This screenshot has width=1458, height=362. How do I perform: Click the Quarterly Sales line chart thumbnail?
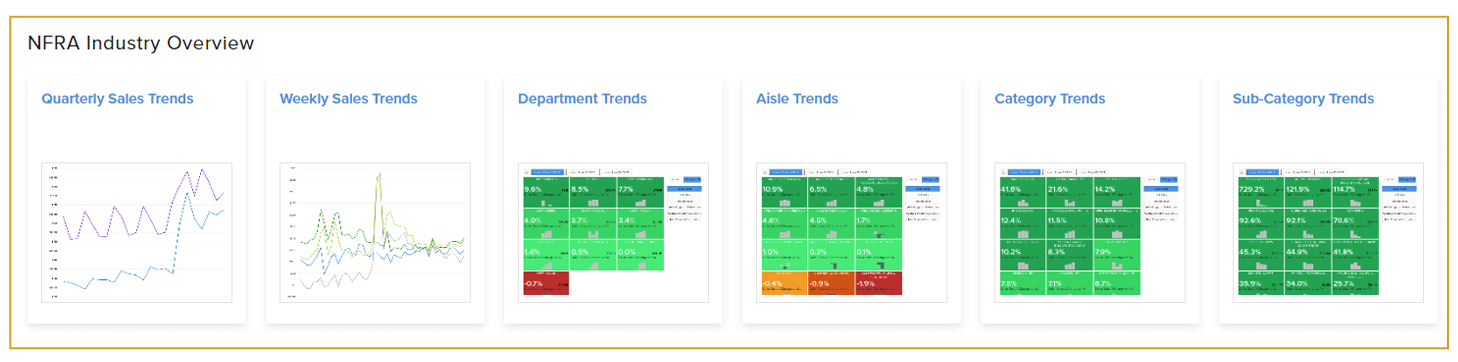[136, 232]
